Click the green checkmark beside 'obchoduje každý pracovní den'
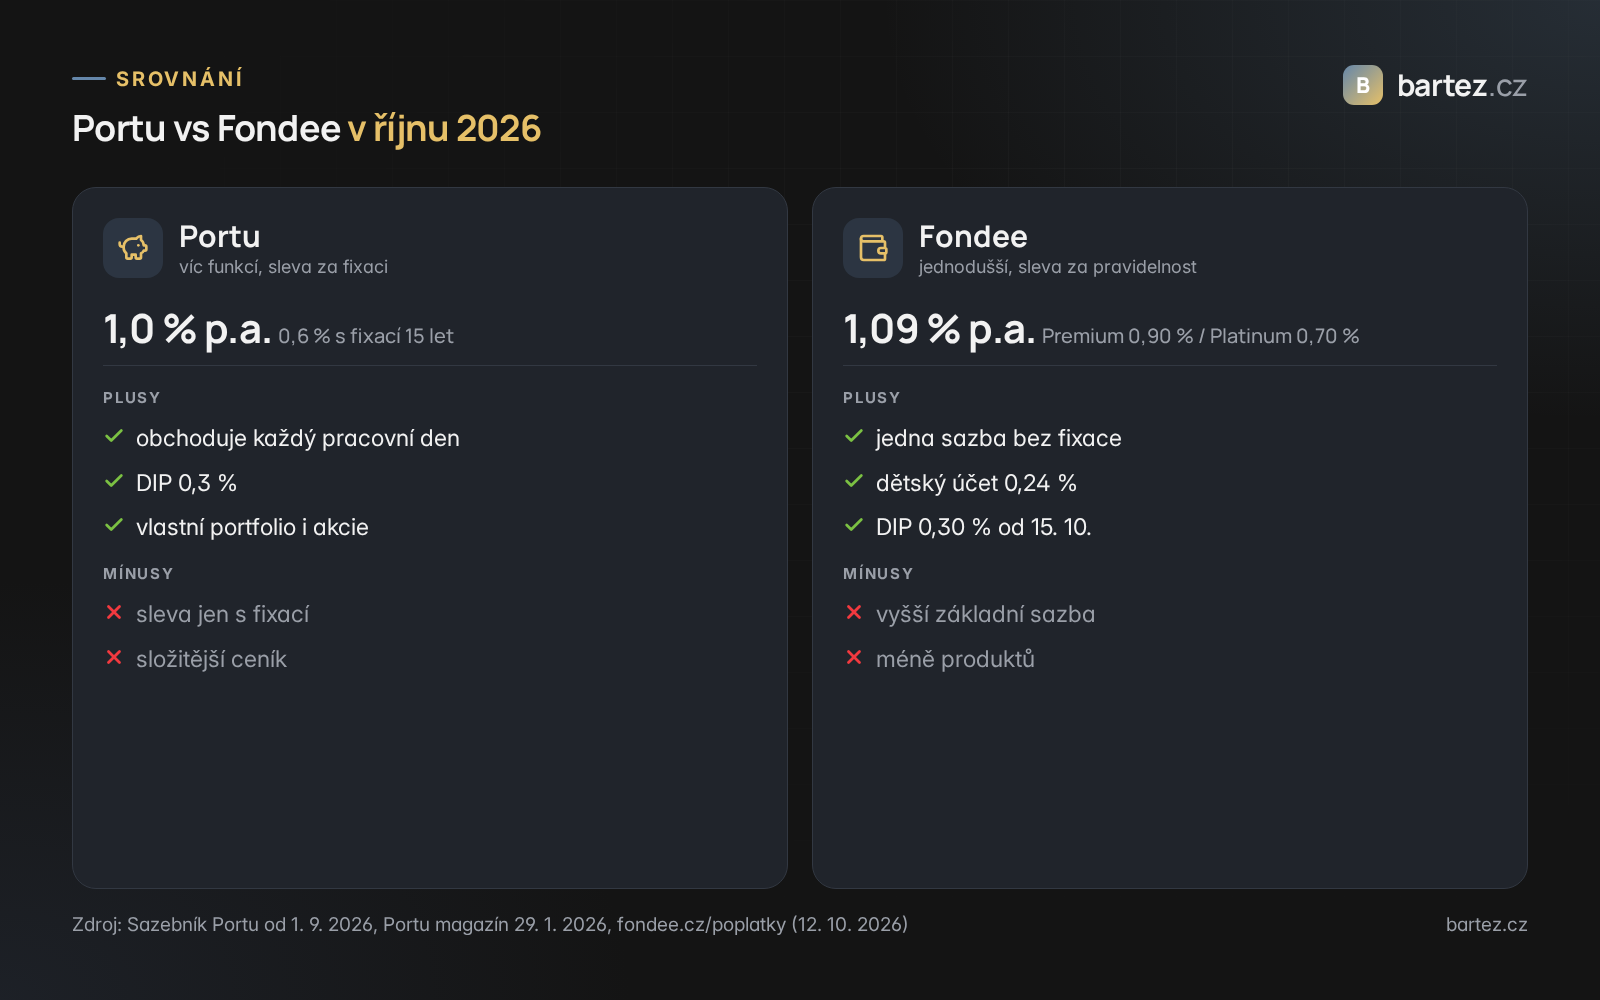Screen dimensions: 1600x1000 (x=114, y=437)
